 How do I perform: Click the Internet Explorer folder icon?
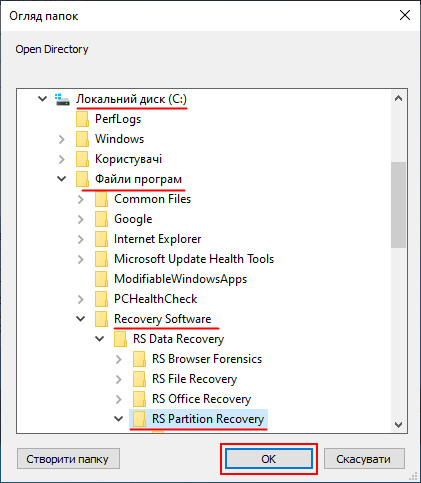(x=101, y=239)
